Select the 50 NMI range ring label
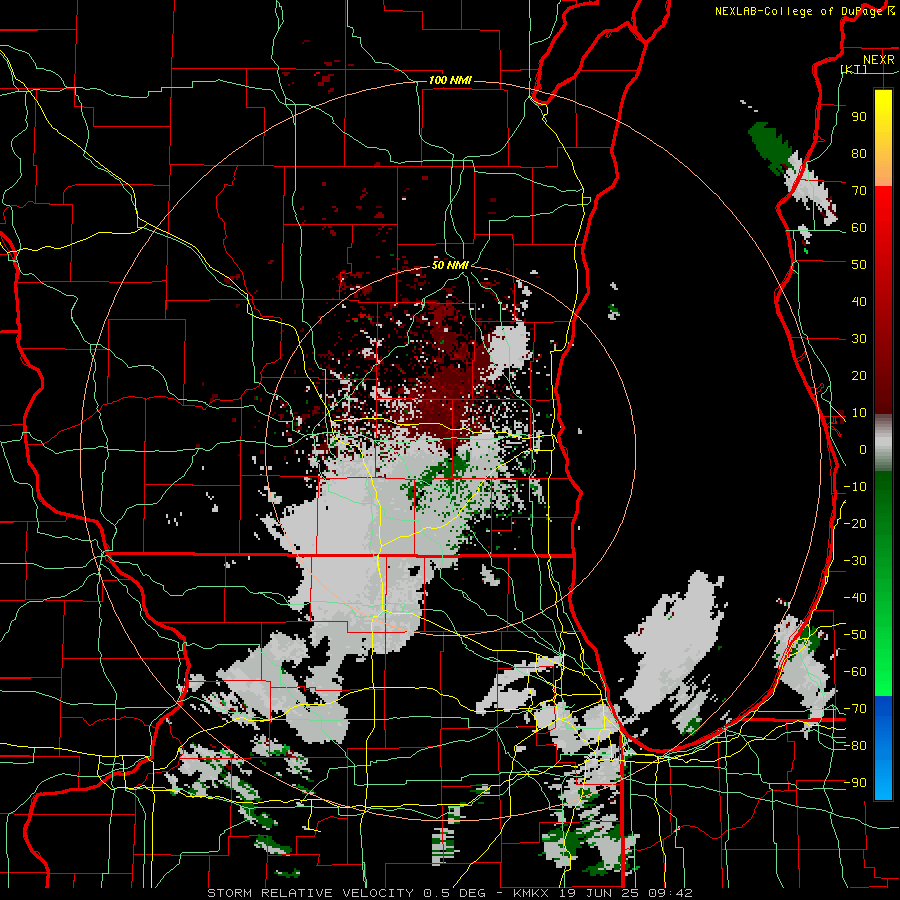Viewport: 900px width, 900px height. tap(450, 265)
